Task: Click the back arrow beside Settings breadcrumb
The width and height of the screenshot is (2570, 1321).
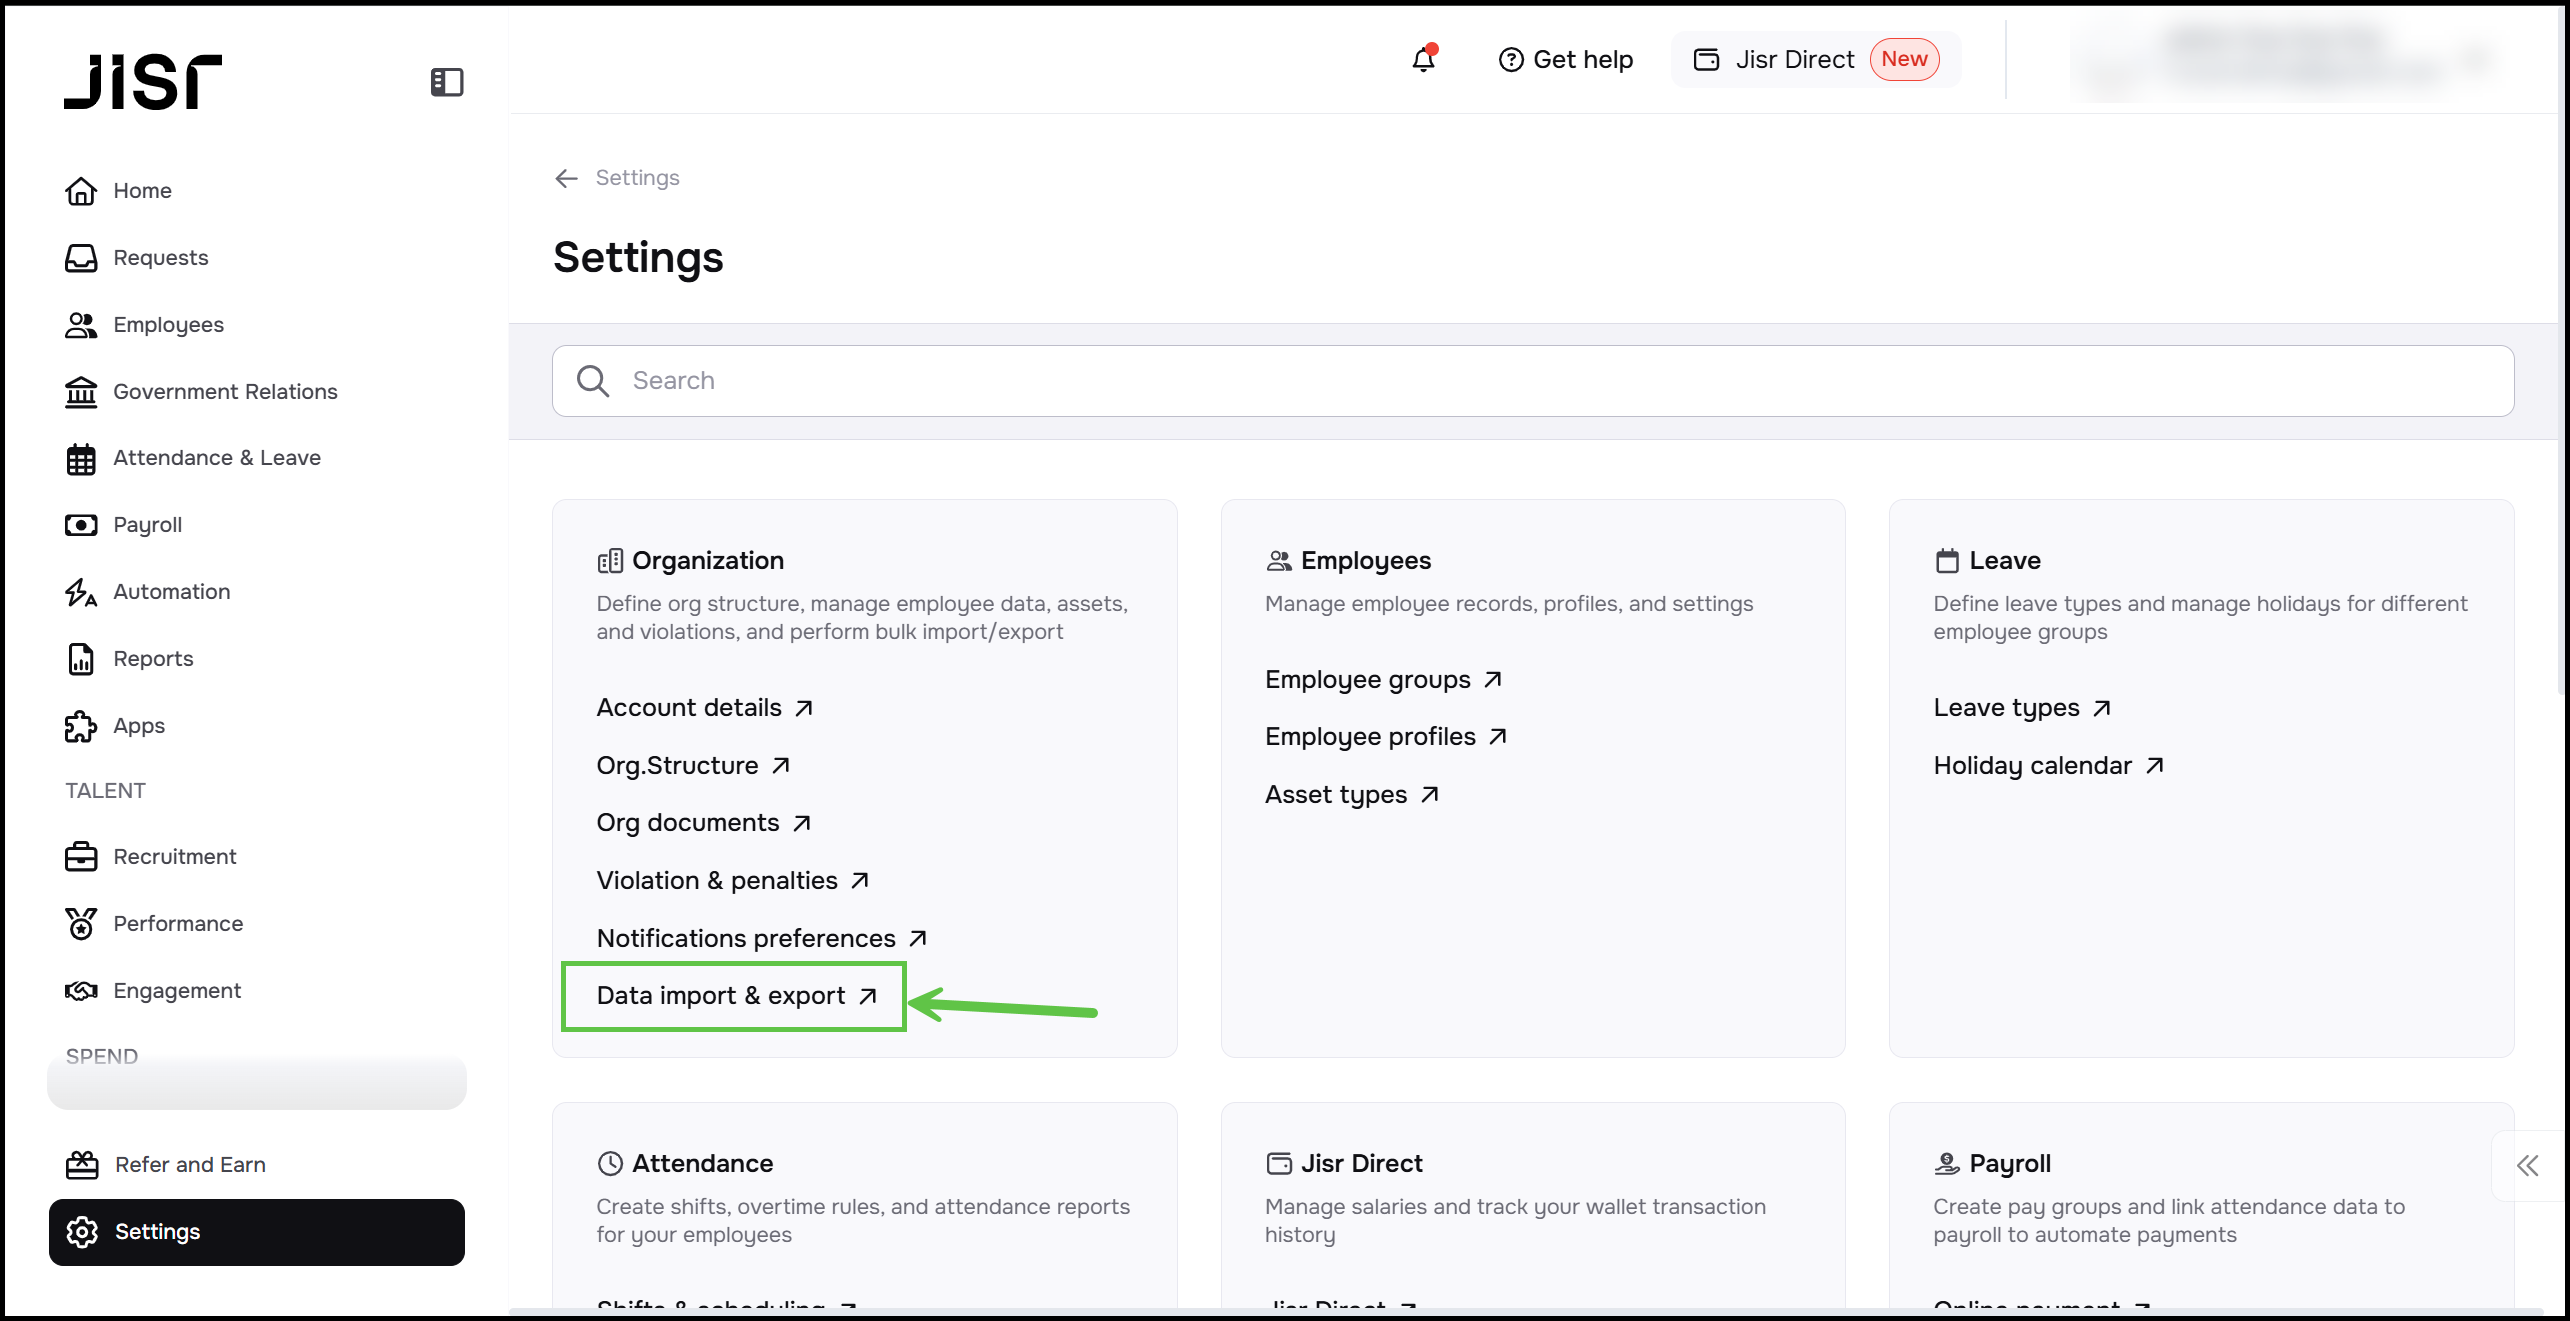Action: point(567,178)
